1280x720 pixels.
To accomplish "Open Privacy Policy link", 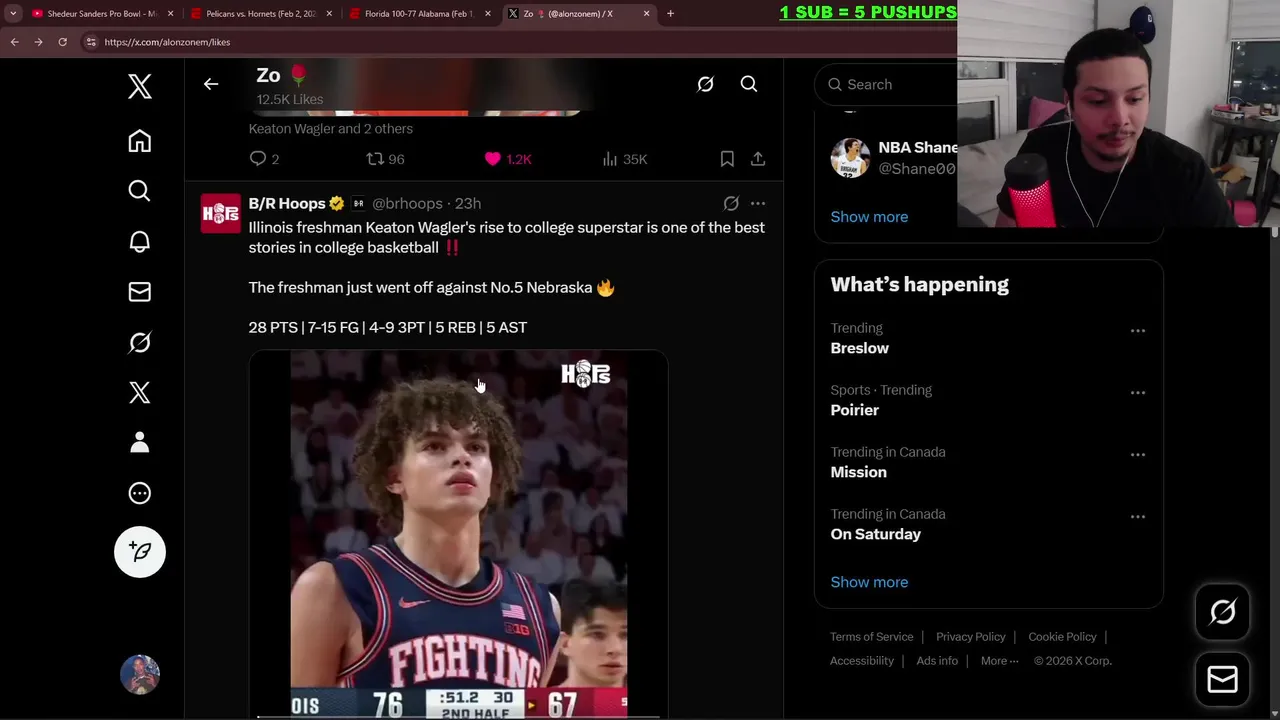I will tap(970, 637).
